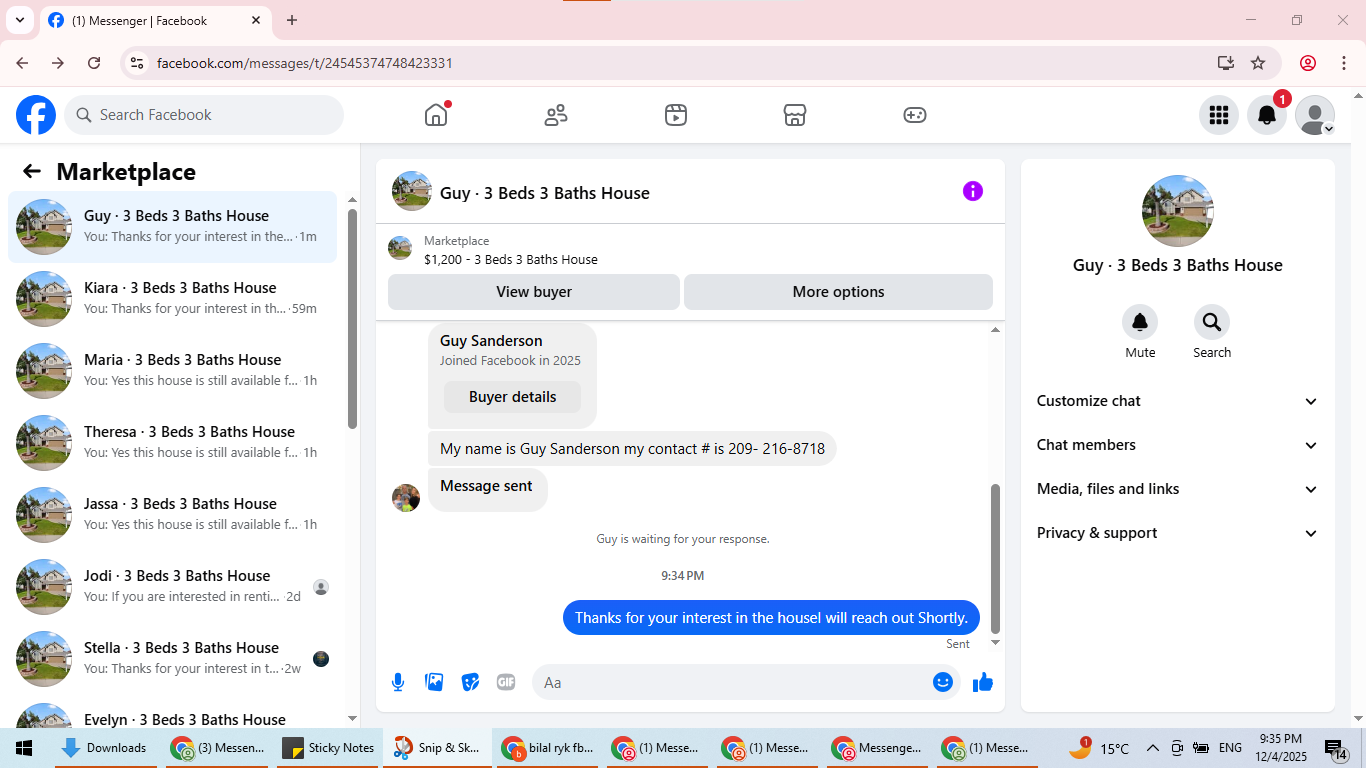The height and width of the screenshot is (768, 1366).
Task: Open the Marketplace storefront icon
Action: coord(795,115)
